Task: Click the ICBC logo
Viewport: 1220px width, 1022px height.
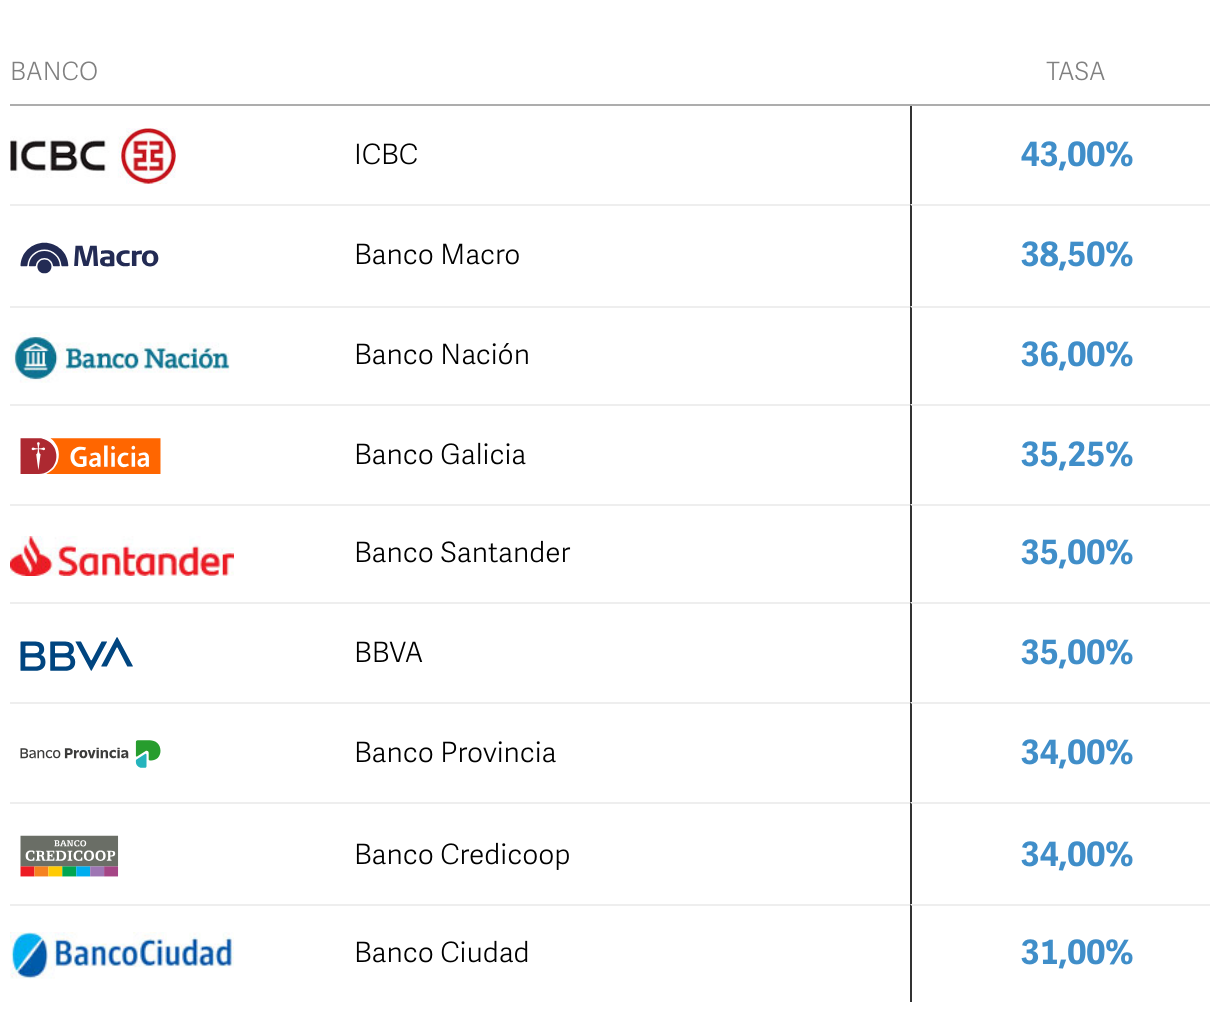Action: (x=92, y=156)
